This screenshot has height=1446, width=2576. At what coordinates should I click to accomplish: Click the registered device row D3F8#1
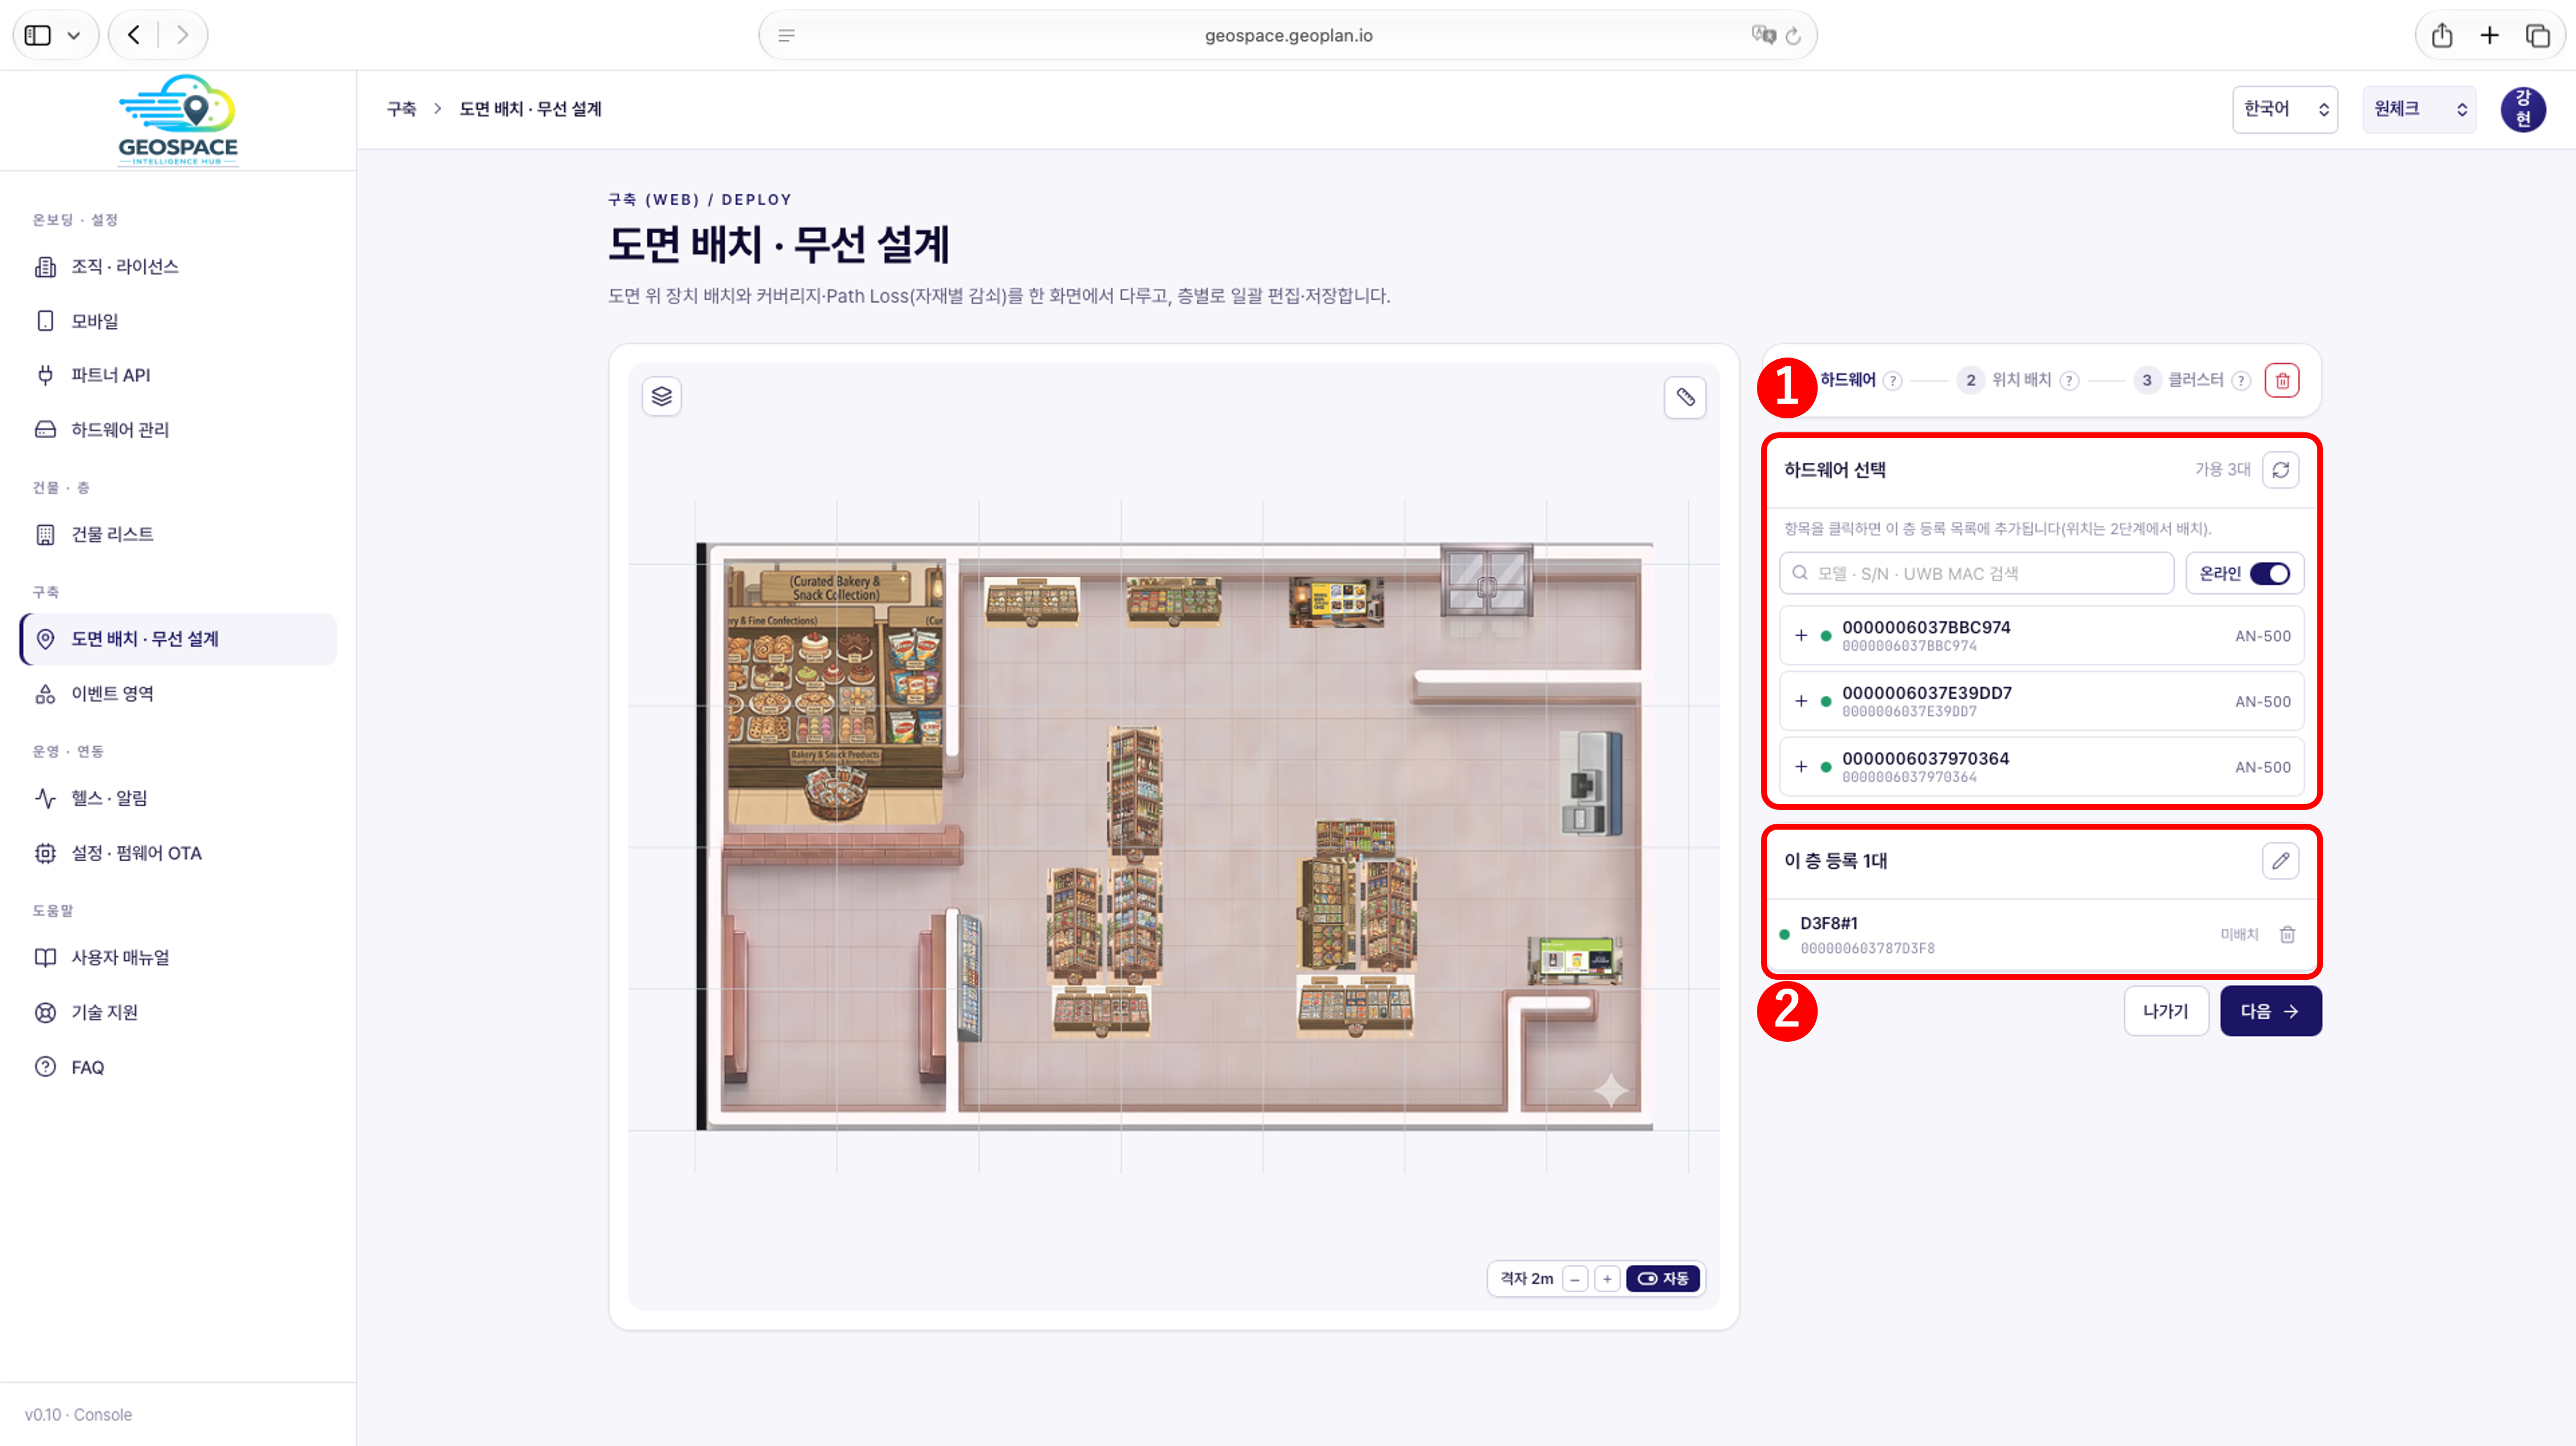[x=2040, y=935]
